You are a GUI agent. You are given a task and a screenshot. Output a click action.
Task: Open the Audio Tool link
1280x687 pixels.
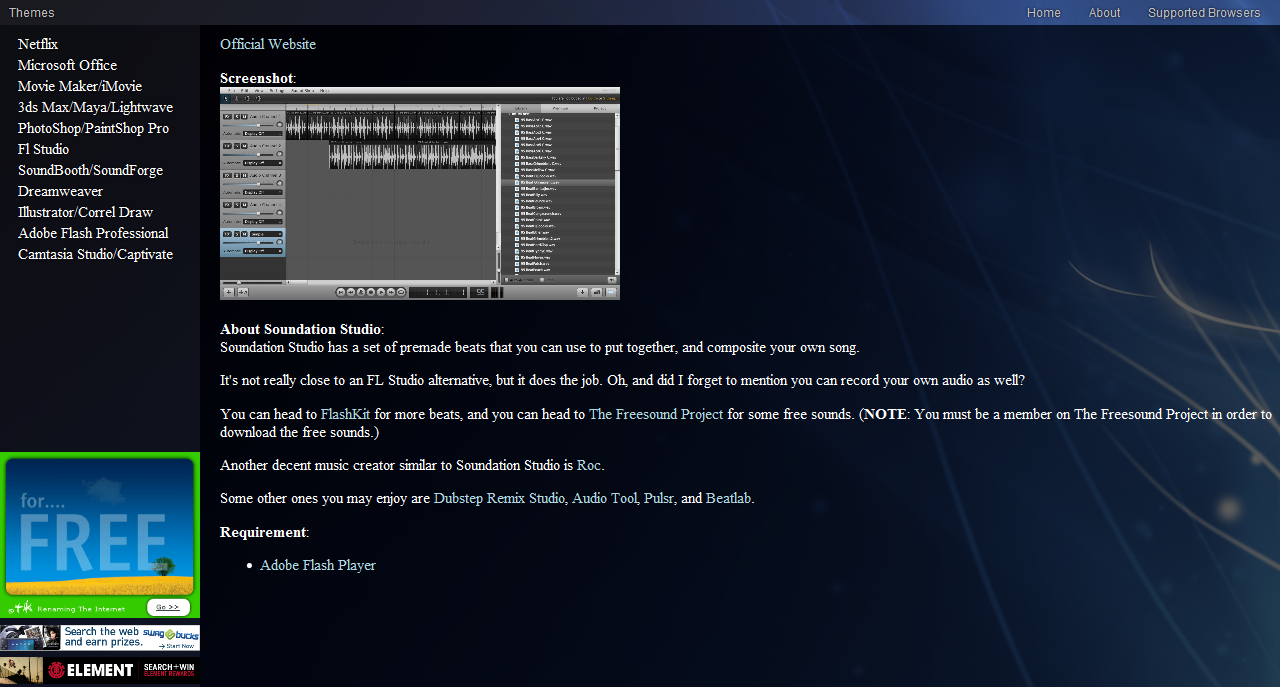pos(604,498)
